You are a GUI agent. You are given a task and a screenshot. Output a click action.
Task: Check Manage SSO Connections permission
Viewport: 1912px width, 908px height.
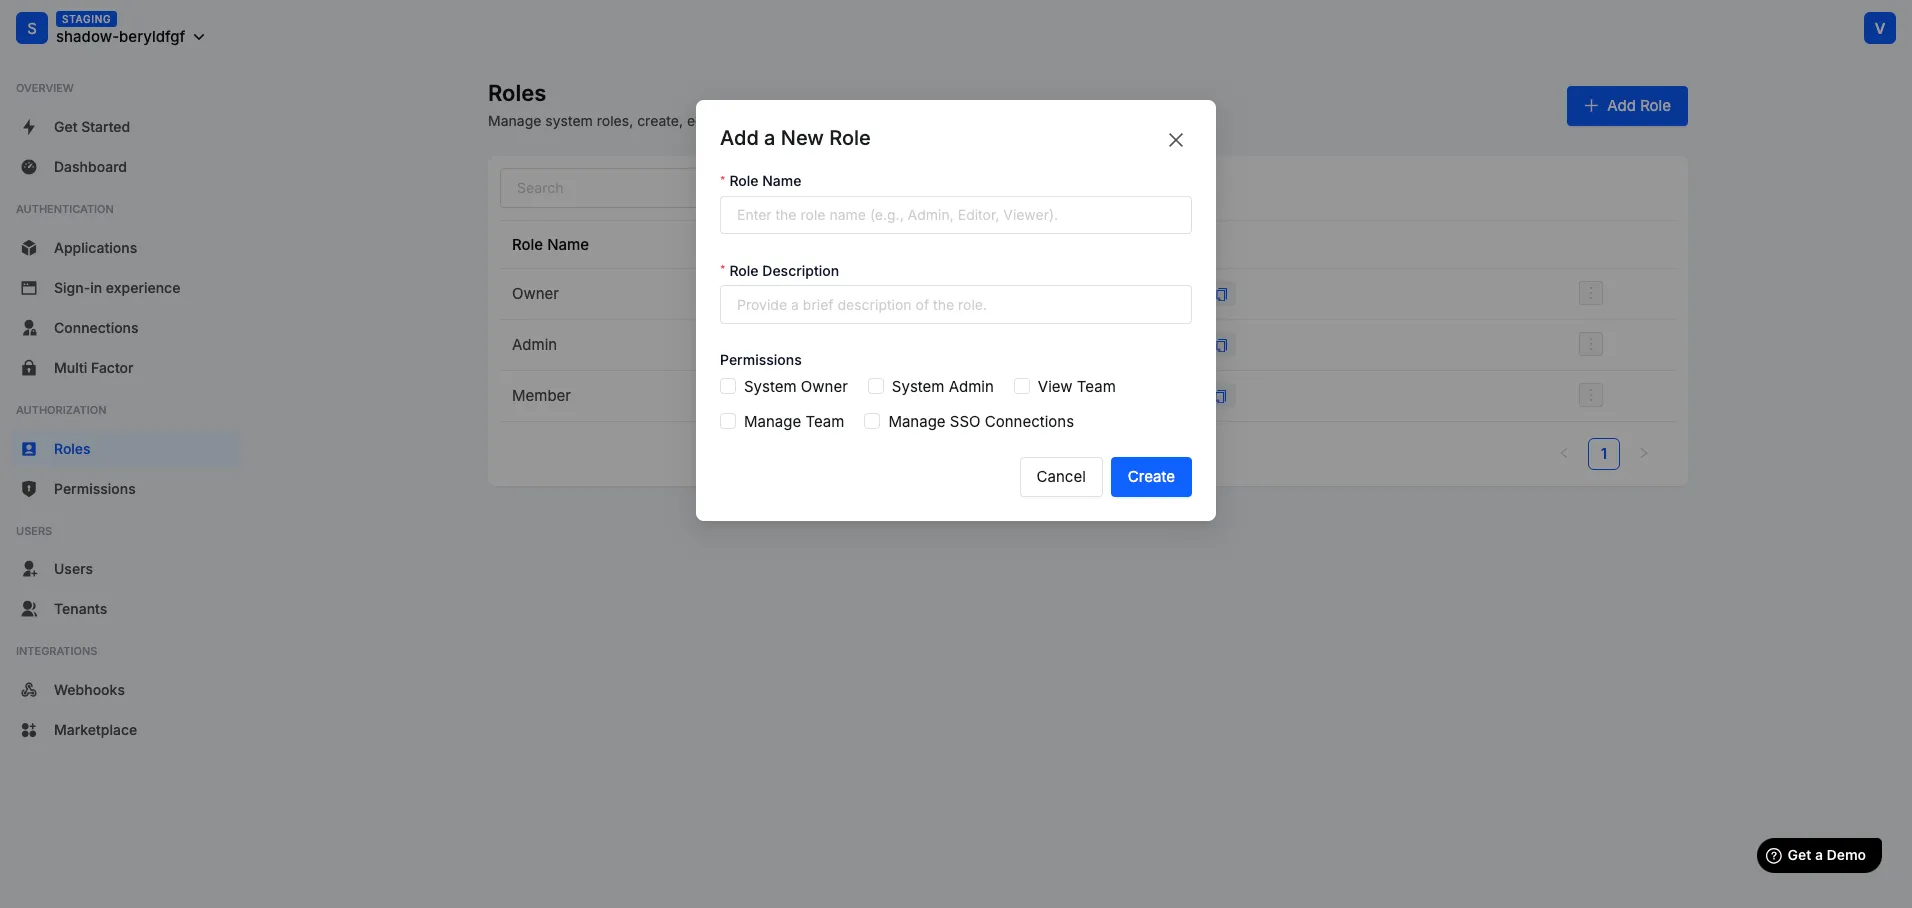(871, 421)
